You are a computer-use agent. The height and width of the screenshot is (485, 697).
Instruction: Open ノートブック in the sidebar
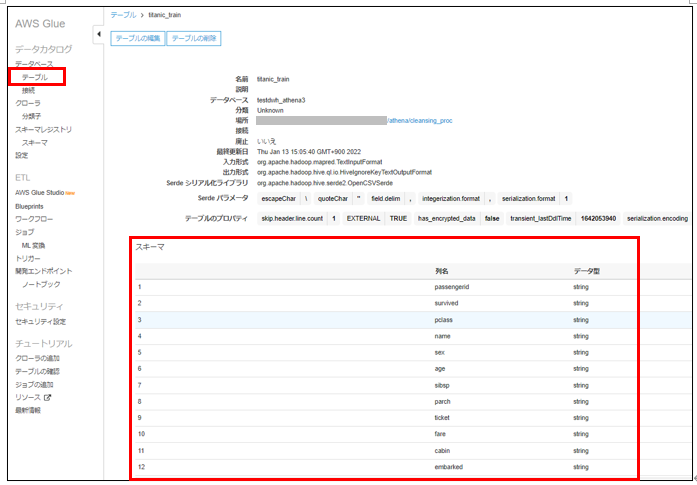tap(41, 284)
